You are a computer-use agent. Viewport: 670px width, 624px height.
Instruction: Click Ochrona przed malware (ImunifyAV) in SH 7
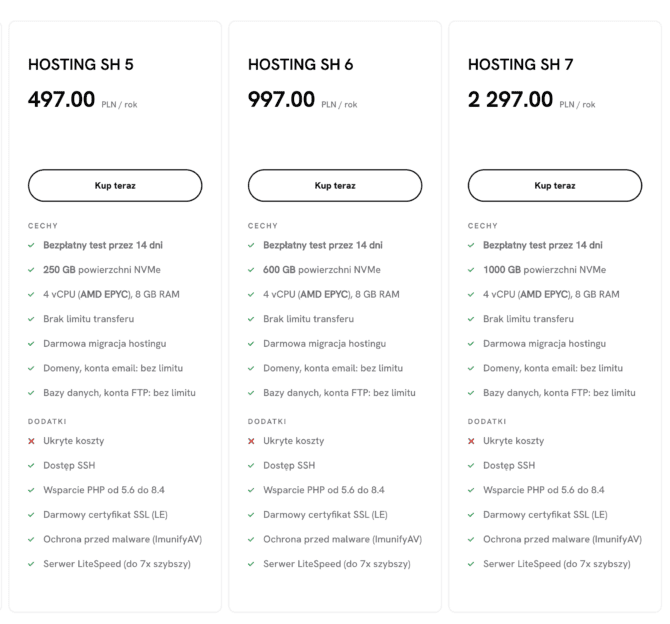pyautogui.click(x=562, y=539)
